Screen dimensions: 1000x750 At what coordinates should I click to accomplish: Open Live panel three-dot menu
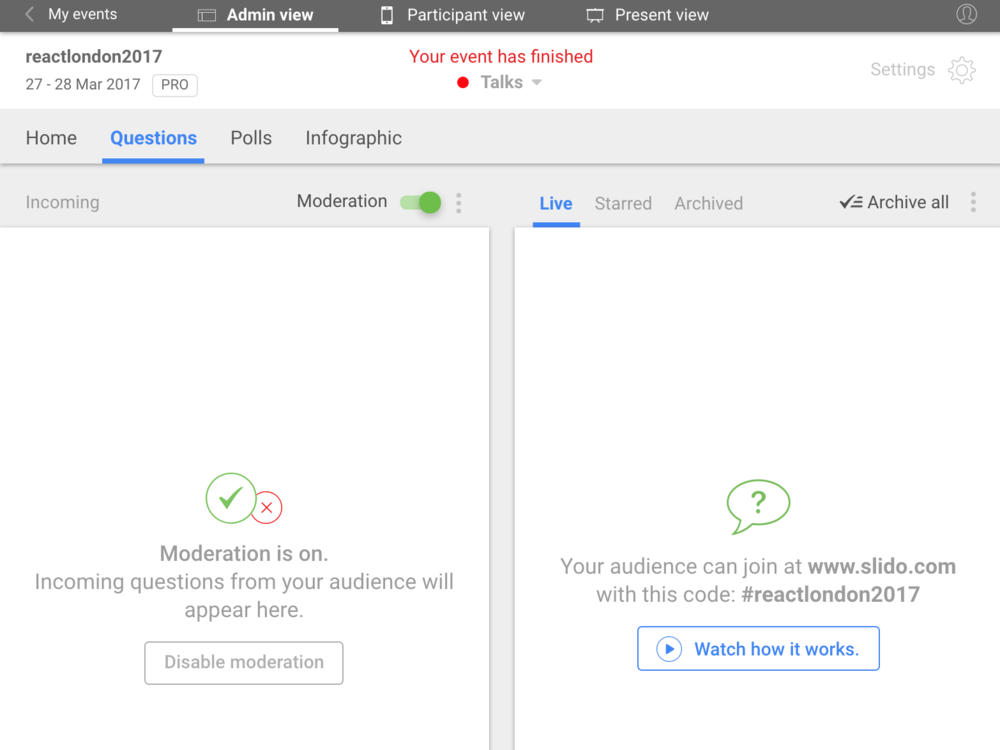click(973, 203)
